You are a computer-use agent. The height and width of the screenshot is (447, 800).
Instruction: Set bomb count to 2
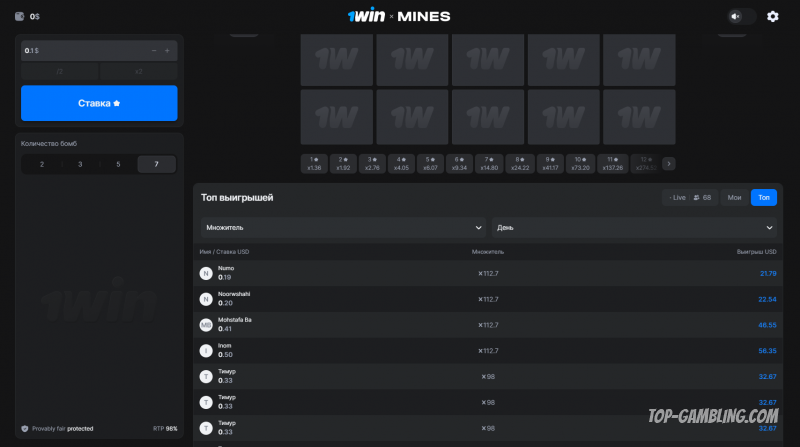[x=42, y=164]
